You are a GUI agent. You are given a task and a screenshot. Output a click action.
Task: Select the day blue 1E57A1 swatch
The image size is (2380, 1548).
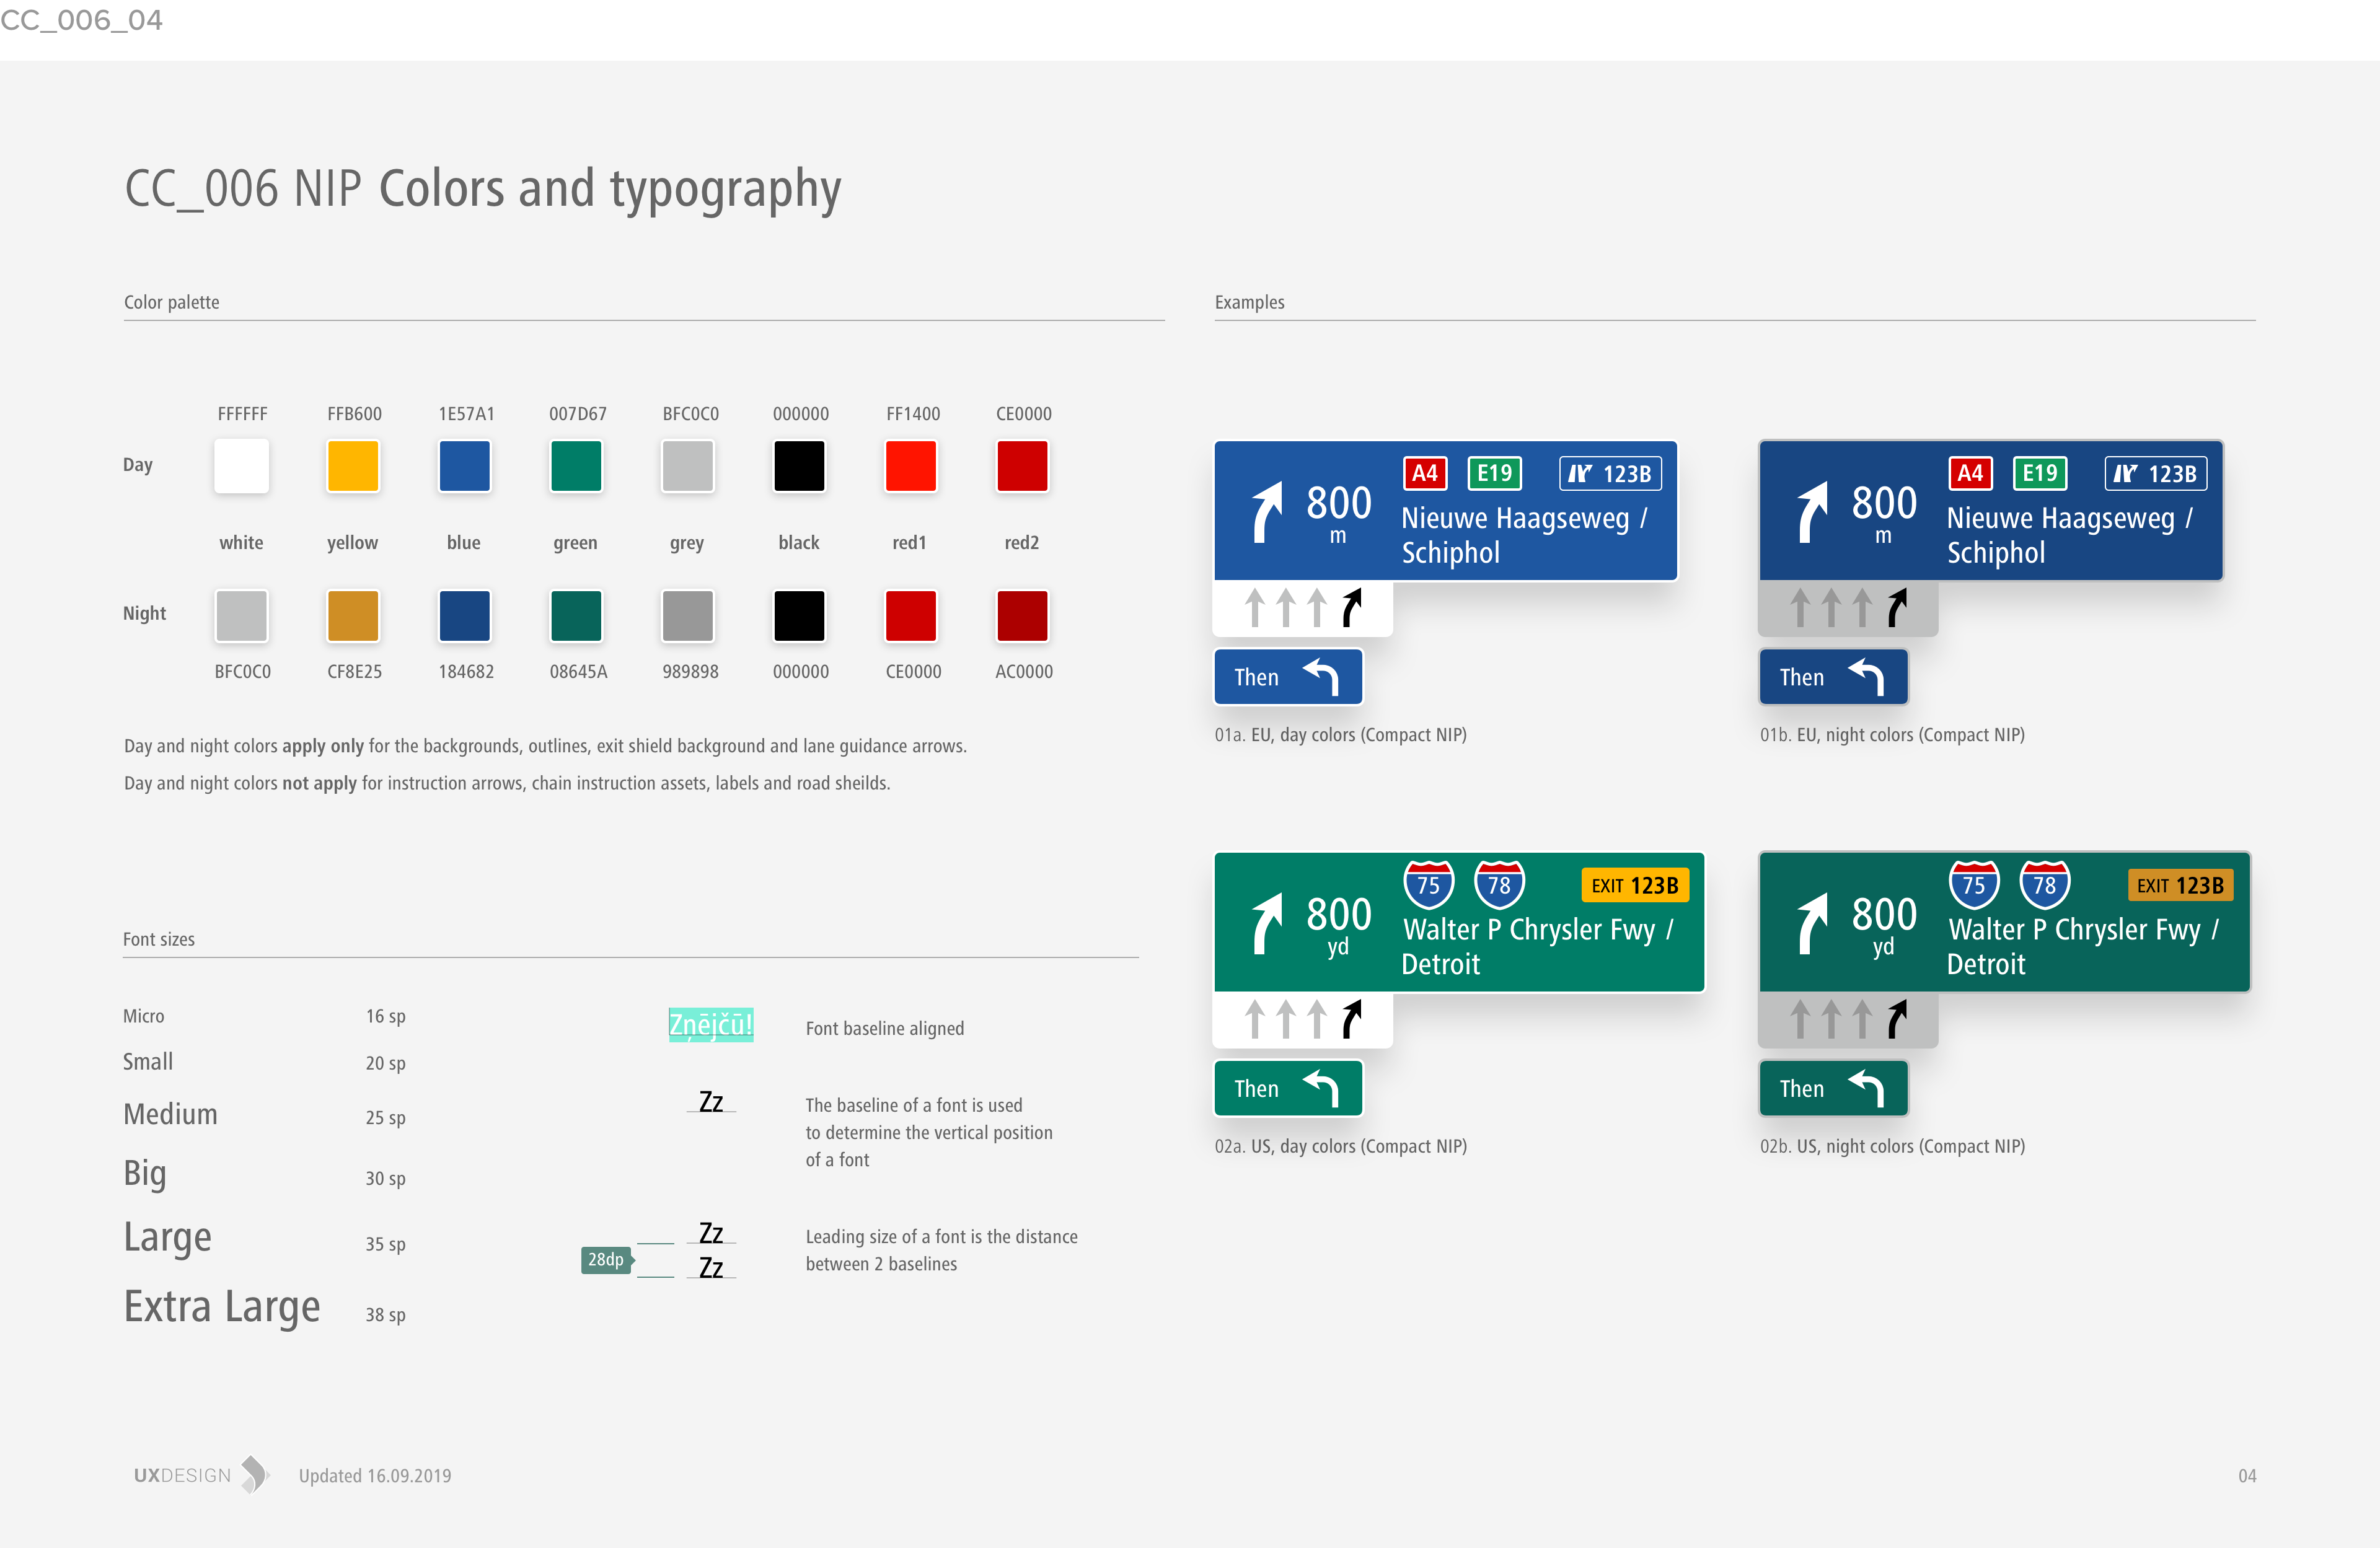465,466
